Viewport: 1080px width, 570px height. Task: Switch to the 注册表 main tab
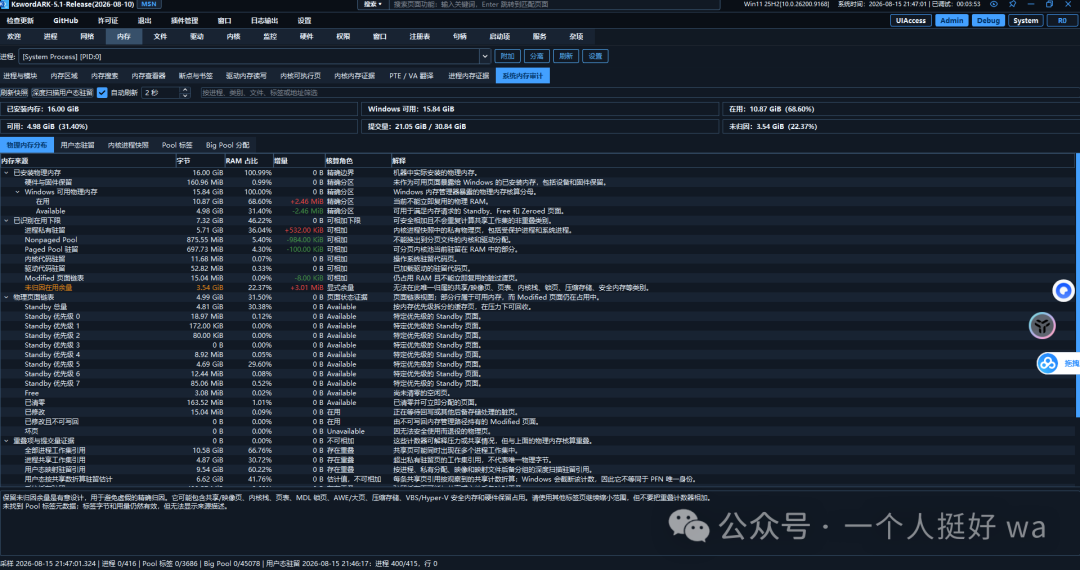(x=419, y=36)
